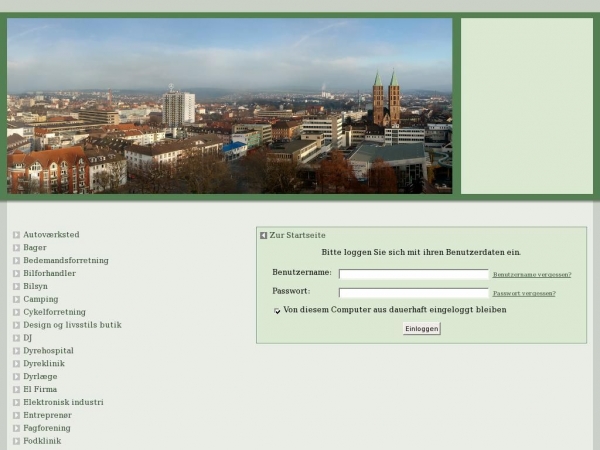The image size is (600, 450).
Task: Click the arrow icon beside DJ
Action: point(16,338)
